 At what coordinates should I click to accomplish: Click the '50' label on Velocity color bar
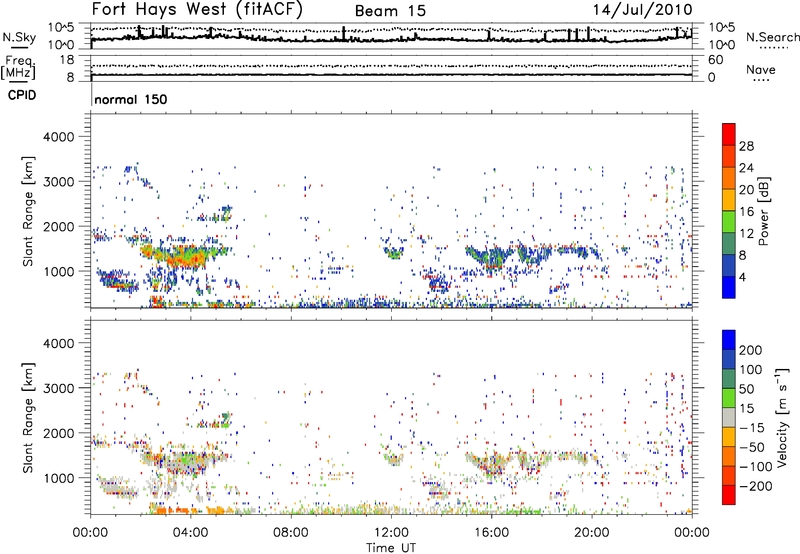(746, 389)
